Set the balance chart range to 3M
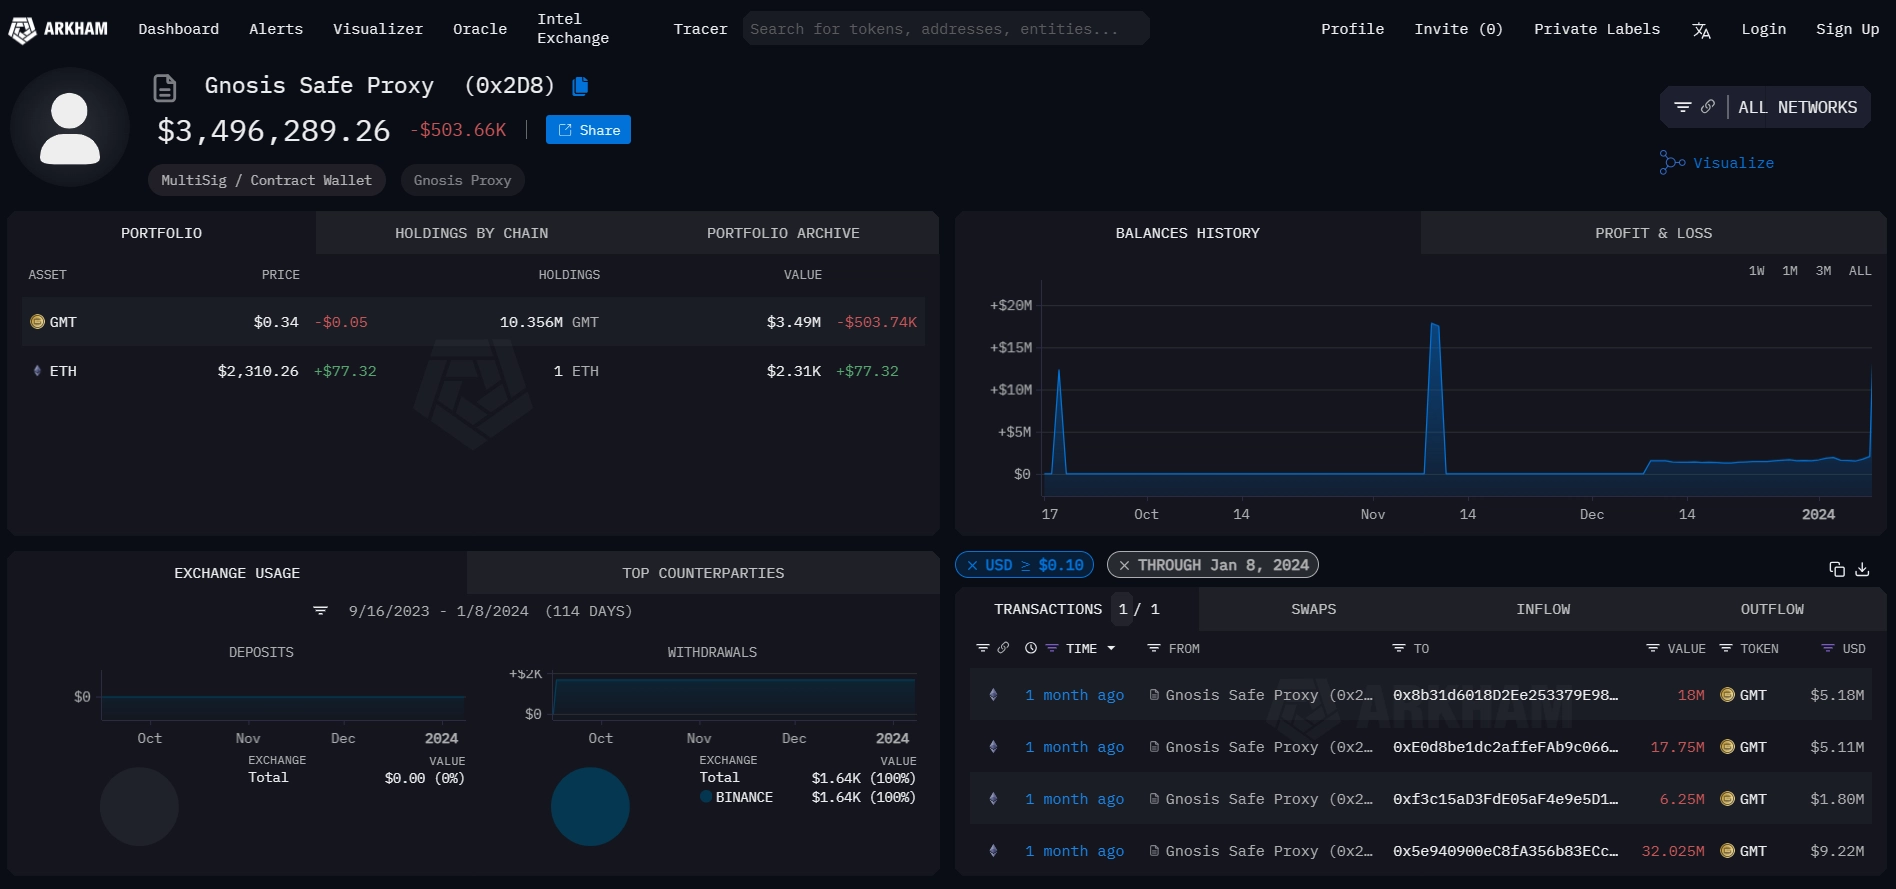This screenshot has height=889, width=1896. tap(1824, 271)
